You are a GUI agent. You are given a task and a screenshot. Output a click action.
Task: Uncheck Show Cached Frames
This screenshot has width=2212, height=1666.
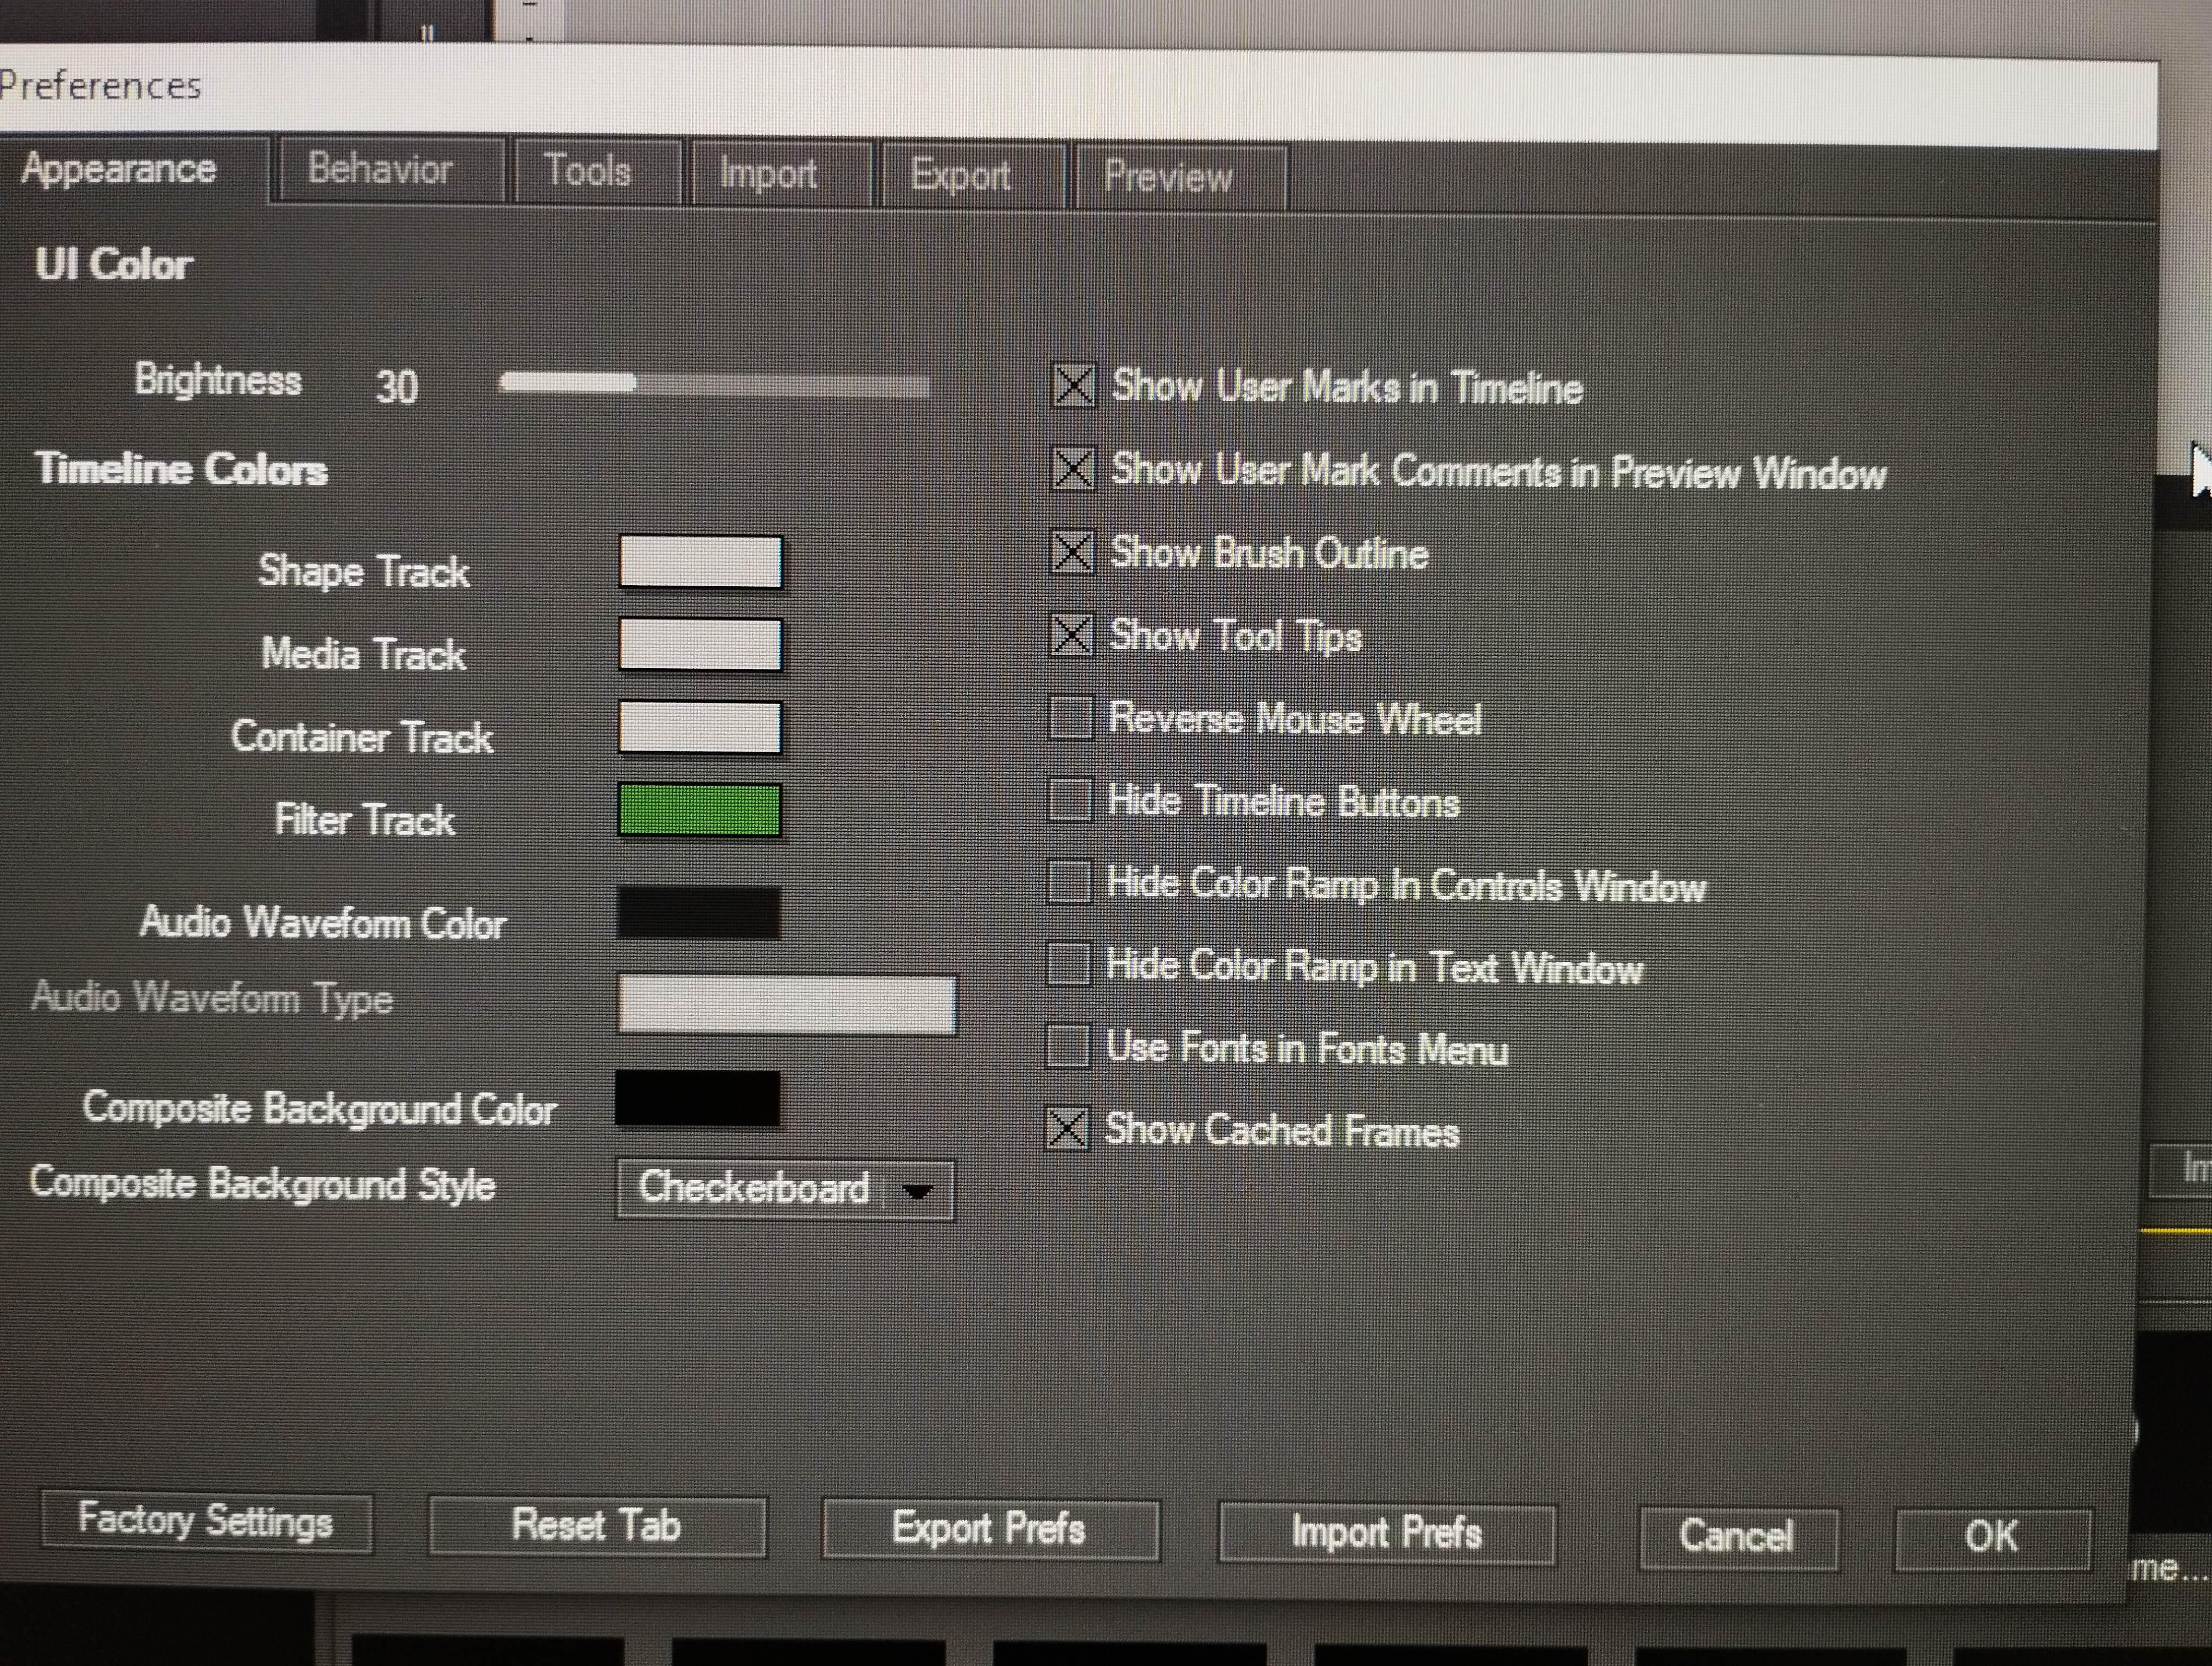[x=1066, y=1129]
